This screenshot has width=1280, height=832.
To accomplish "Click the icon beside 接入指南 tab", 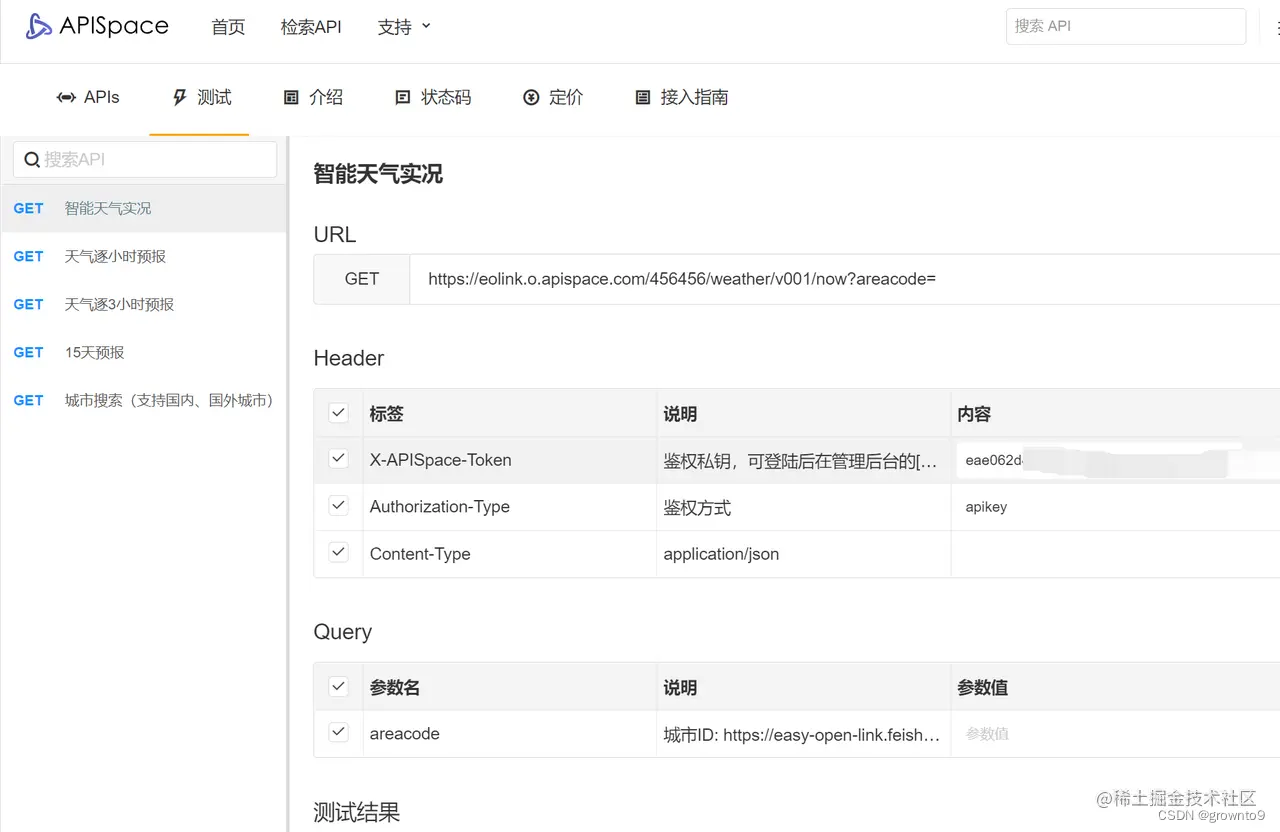I will [x=643, y=97].
